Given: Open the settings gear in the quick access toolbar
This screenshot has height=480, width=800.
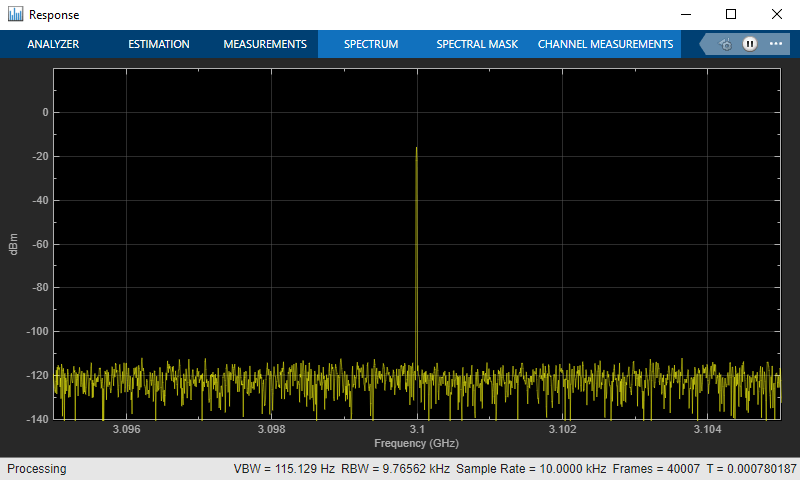Looking at the screenshot, I should [x=726, y=44].
